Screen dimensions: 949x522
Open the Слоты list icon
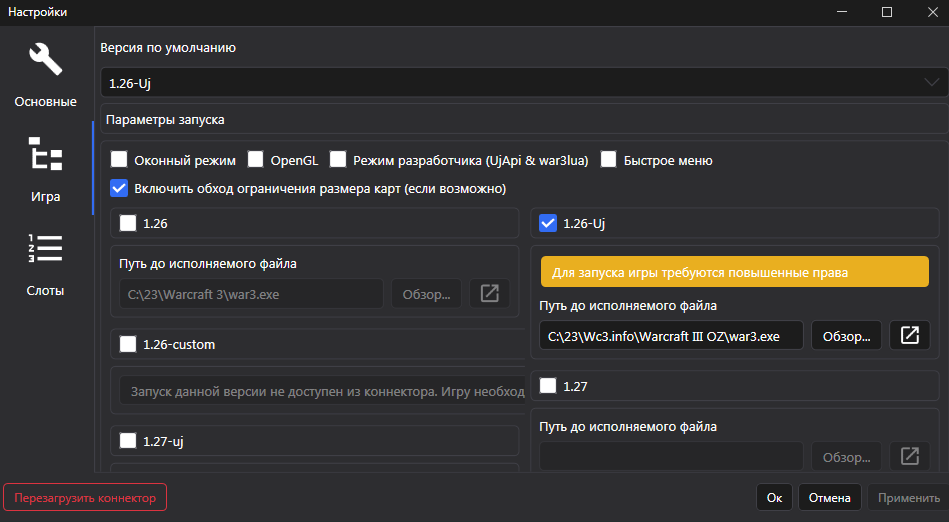coord(45,249)
